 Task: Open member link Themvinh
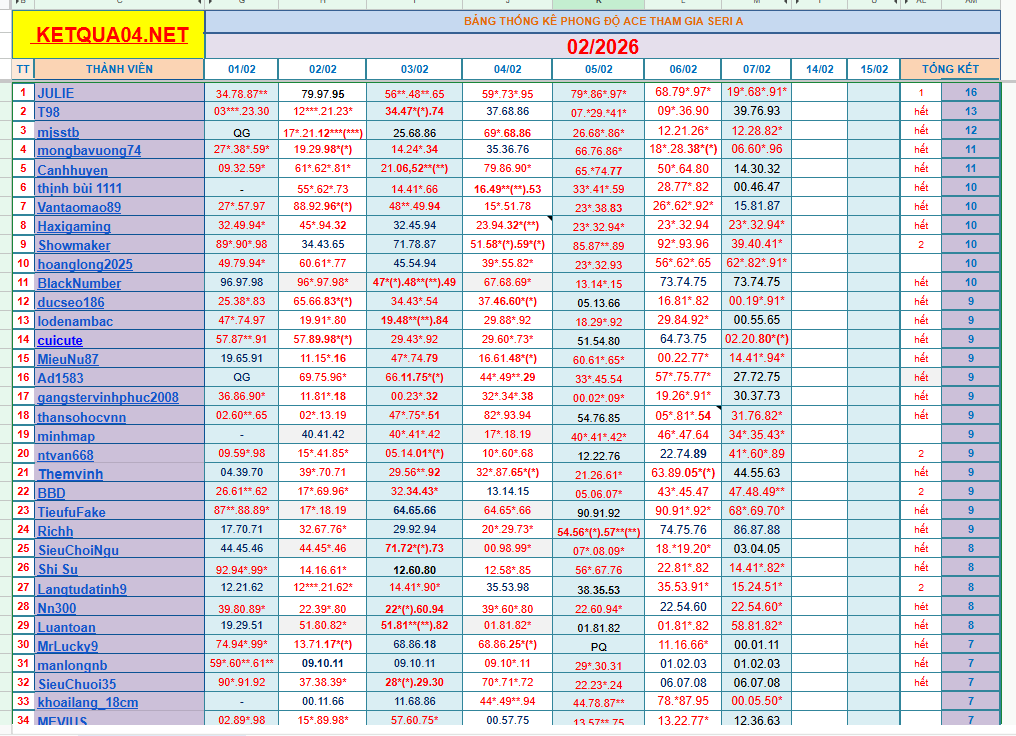71,474
